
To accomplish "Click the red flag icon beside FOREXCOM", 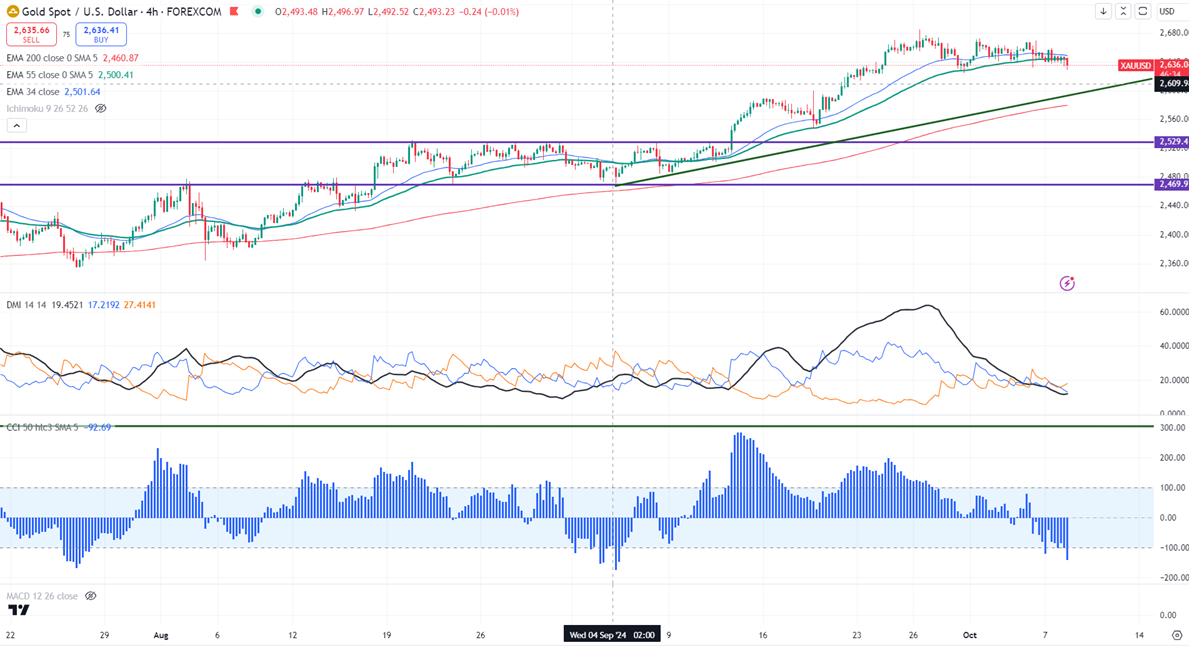I will click(x=234, y=11).
